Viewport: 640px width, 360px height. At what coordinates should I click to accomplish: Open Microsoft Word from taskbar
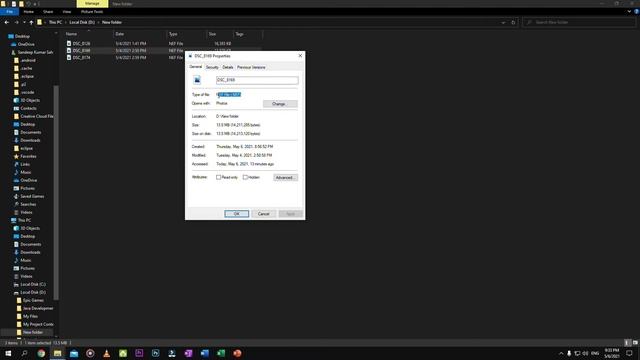pyautogui.click(x=204, y=353)
